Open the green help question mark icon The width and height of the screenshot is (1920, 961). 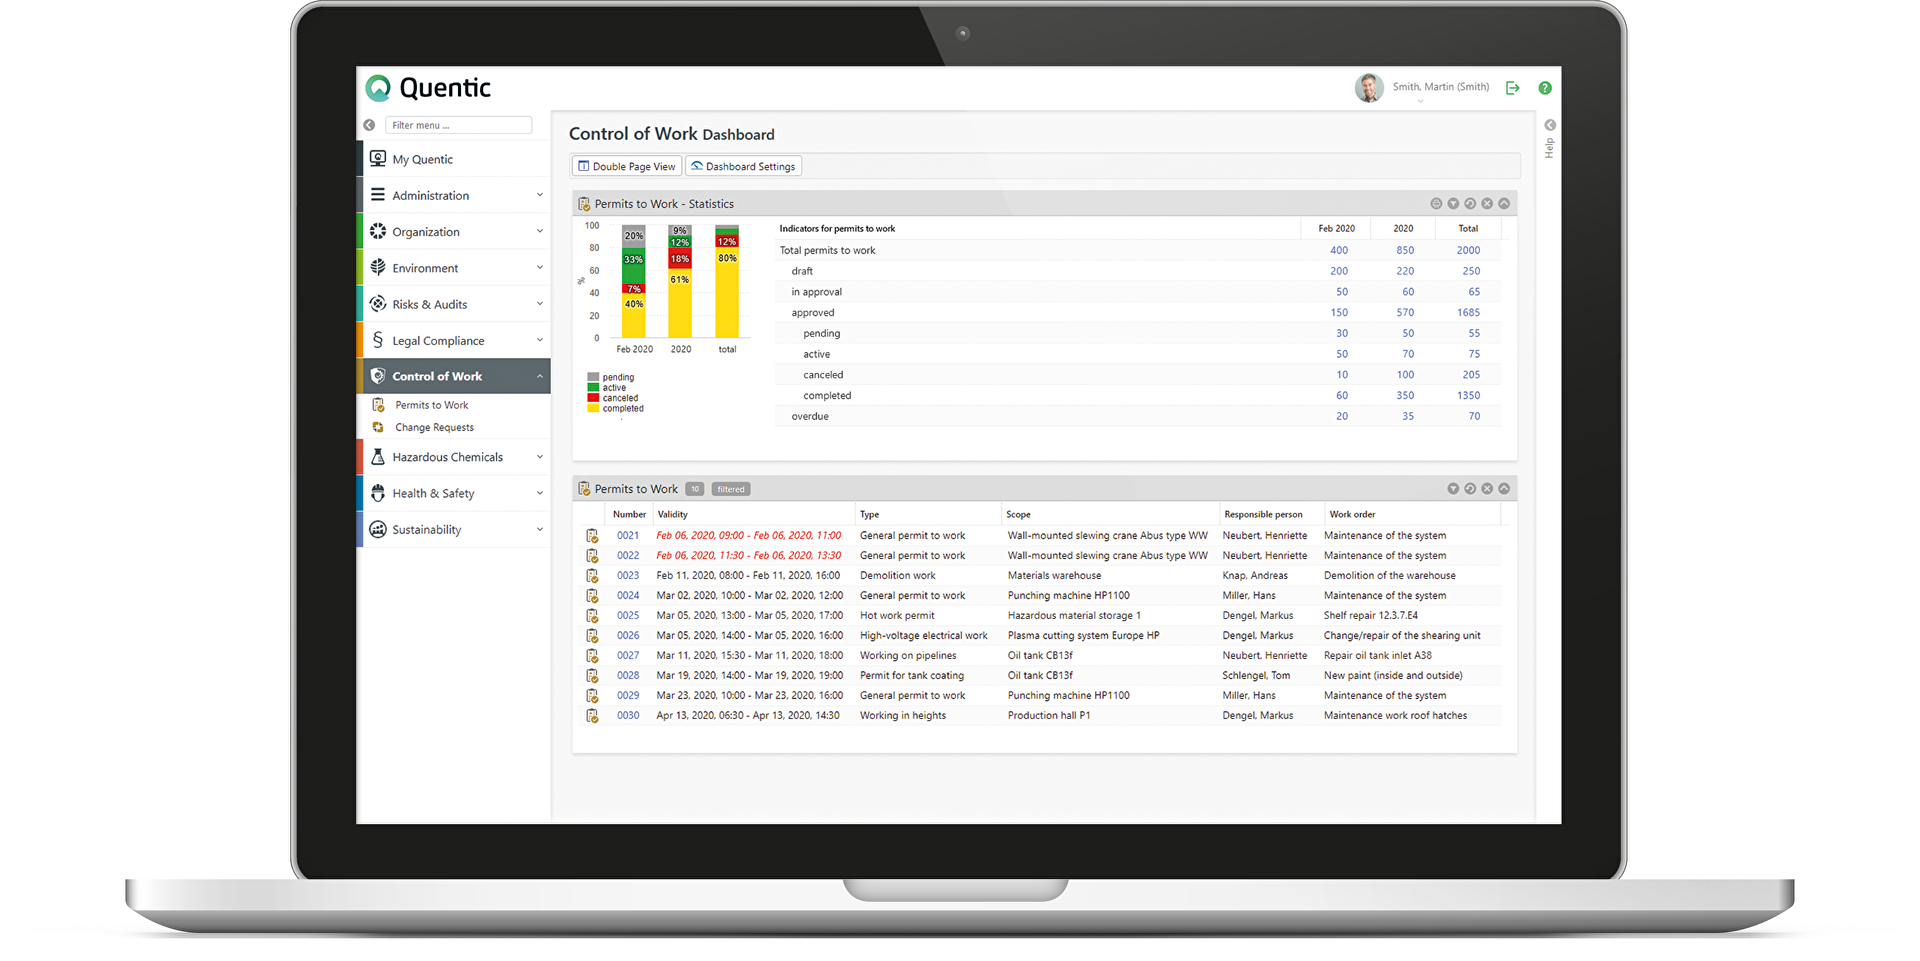point(1545,88)
